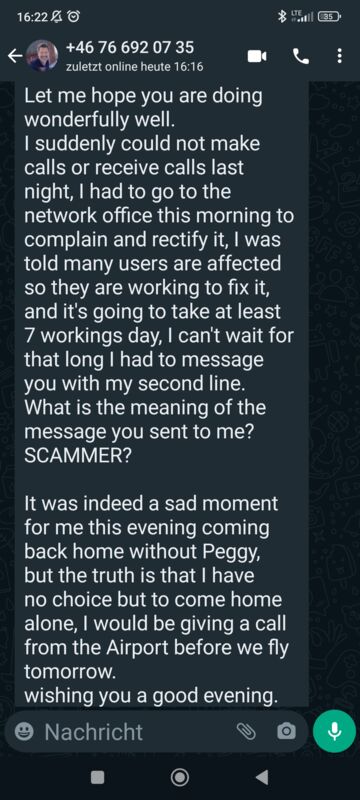Open the contact's profile picture
The height and width of the screenshot is (800, 360).
[x=42, y=56]
